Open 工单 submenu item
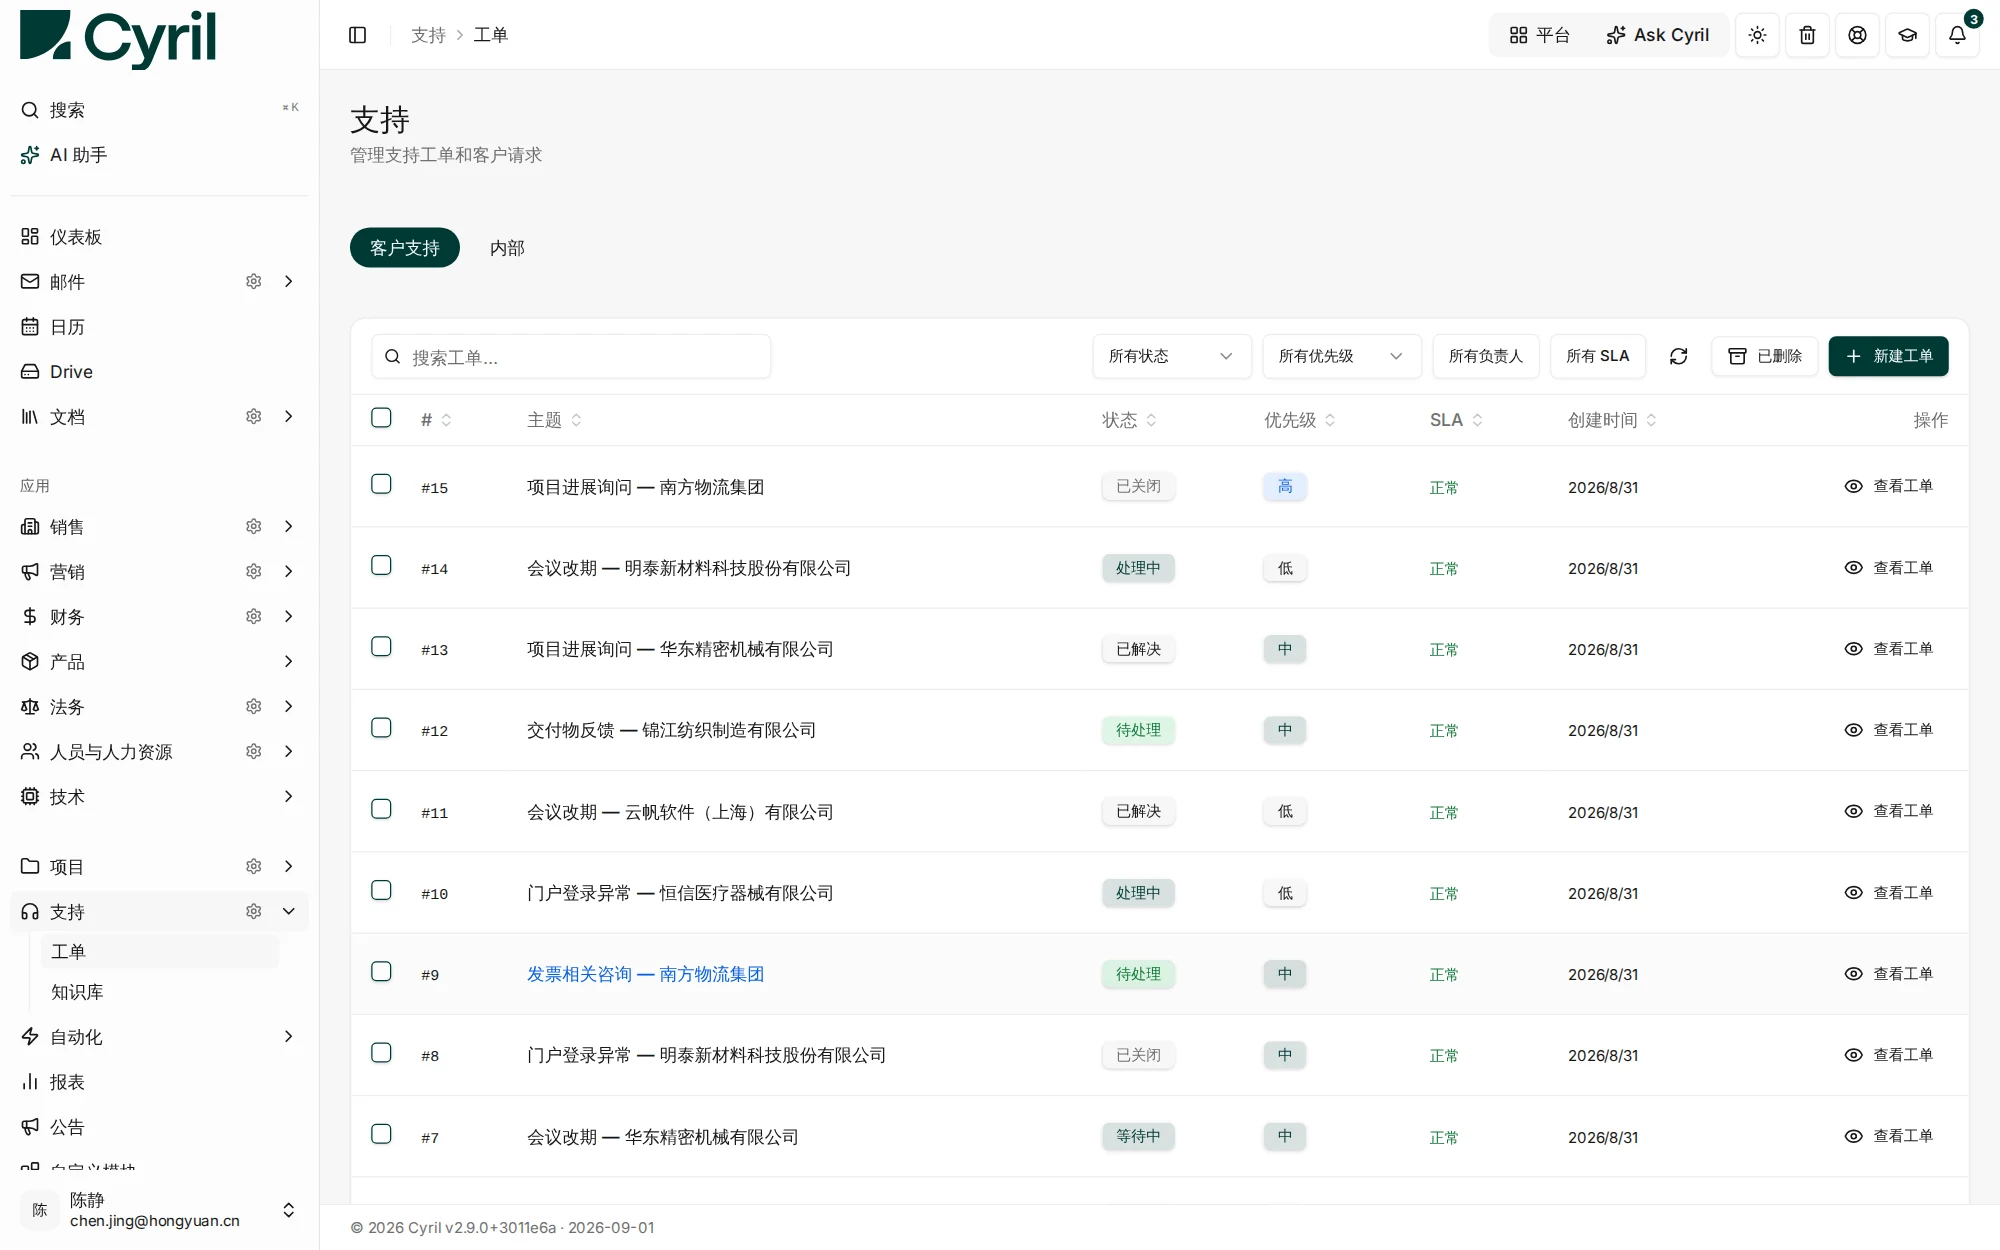Viewport: 2000px width, 1250px height. point(160,952)
